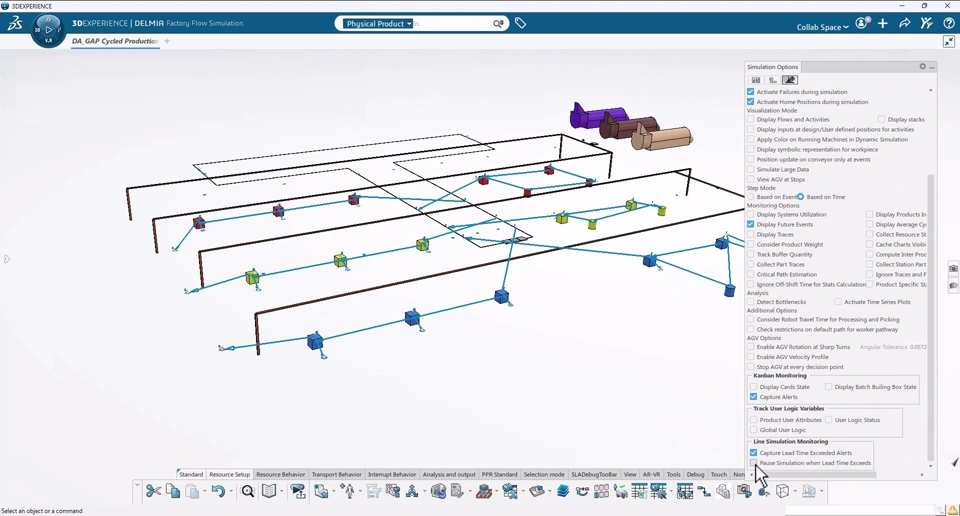The height and width of the screenshot is (516, 960).
Task: Uncheck Capture Alerts under Kanban Monitoring
Action: (x=754, y=397)
